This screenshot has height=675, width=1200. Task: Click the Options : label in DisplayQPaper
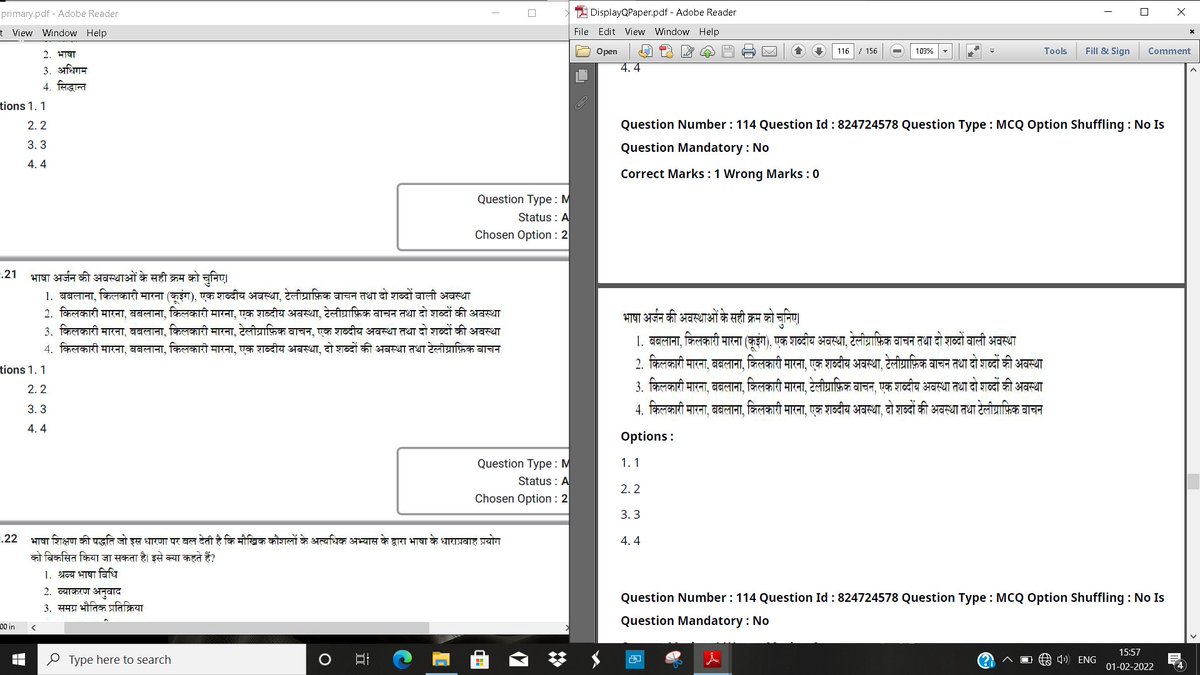pos(647,436)
